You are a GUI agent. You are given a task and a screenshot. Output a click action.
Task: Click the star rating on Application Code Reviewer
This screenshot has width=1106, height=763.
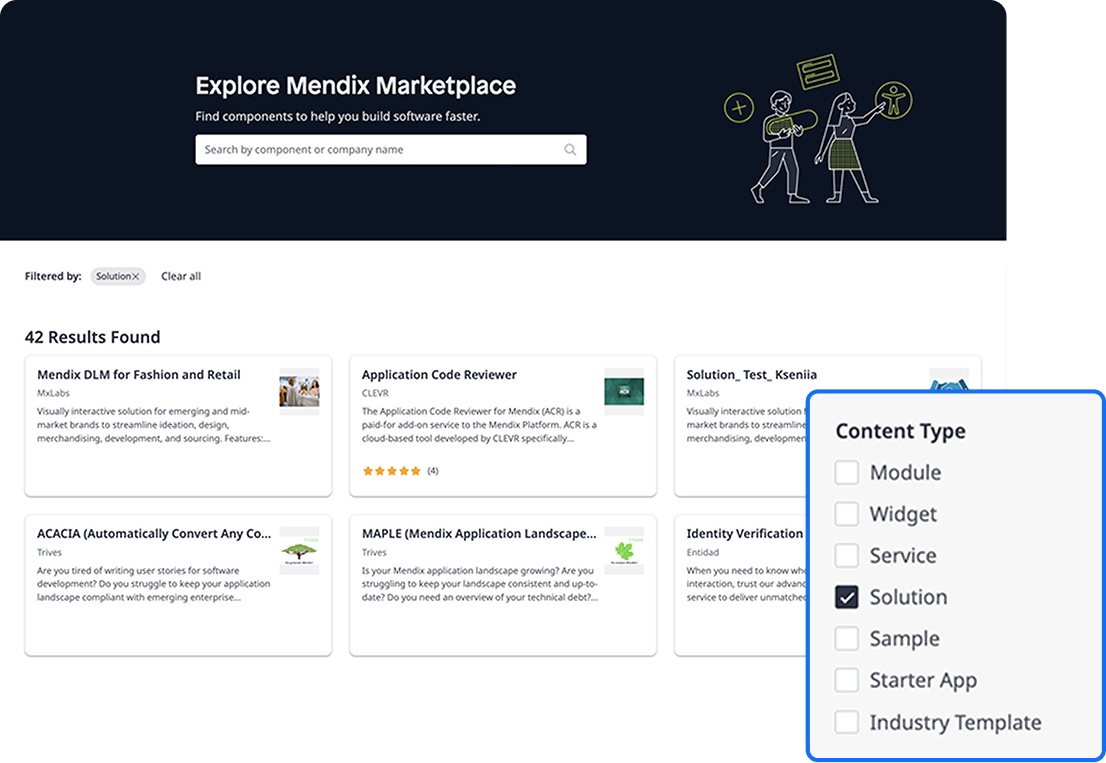click(391, 471)
